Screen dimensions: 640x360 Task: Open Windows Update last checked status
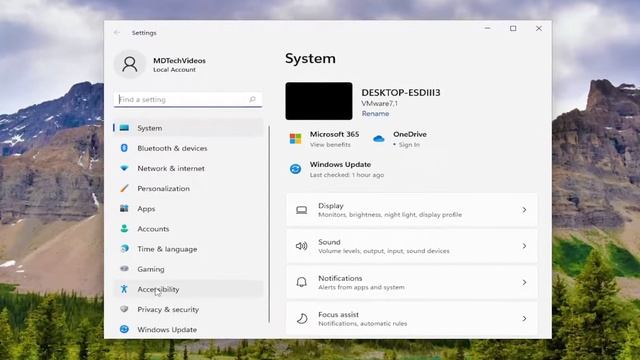(x=347, y=175)
